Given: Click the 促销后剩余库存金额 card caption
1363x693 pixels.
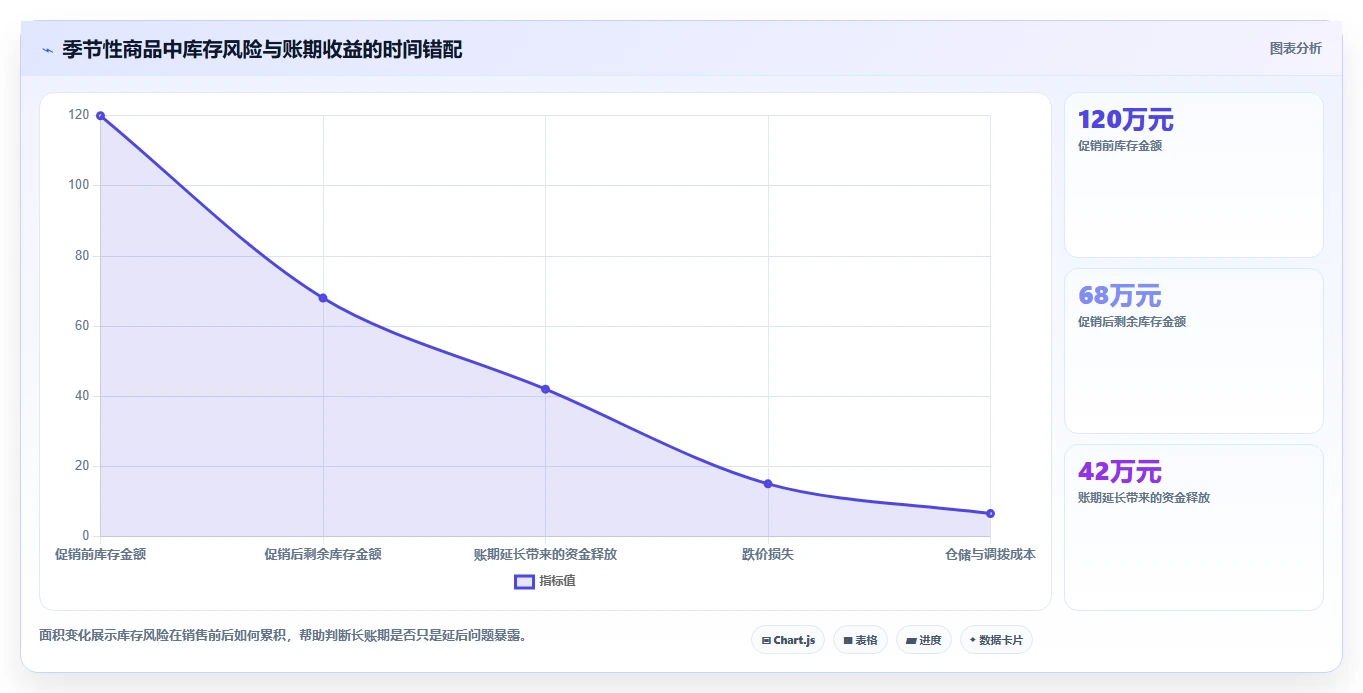Looking at the screenshot, I should [x=1132, y=322].
